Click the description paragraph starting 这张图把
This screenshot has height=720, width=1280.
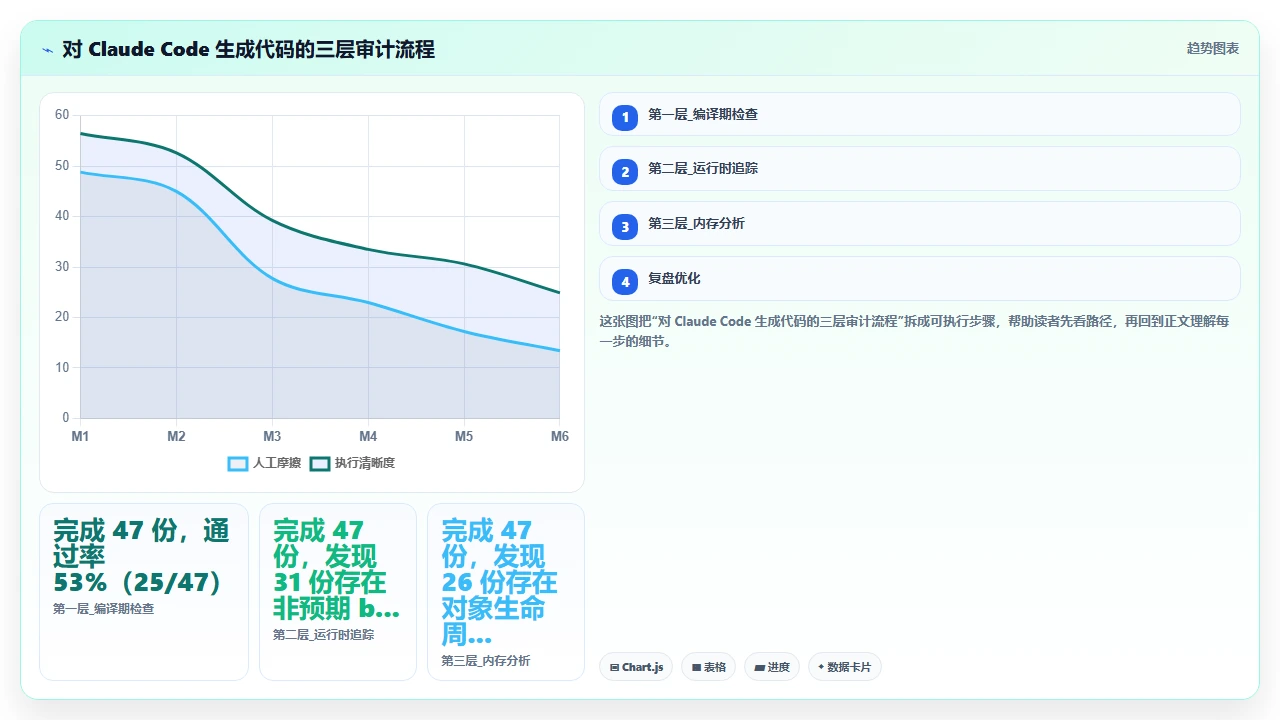[x=914, y=331]
